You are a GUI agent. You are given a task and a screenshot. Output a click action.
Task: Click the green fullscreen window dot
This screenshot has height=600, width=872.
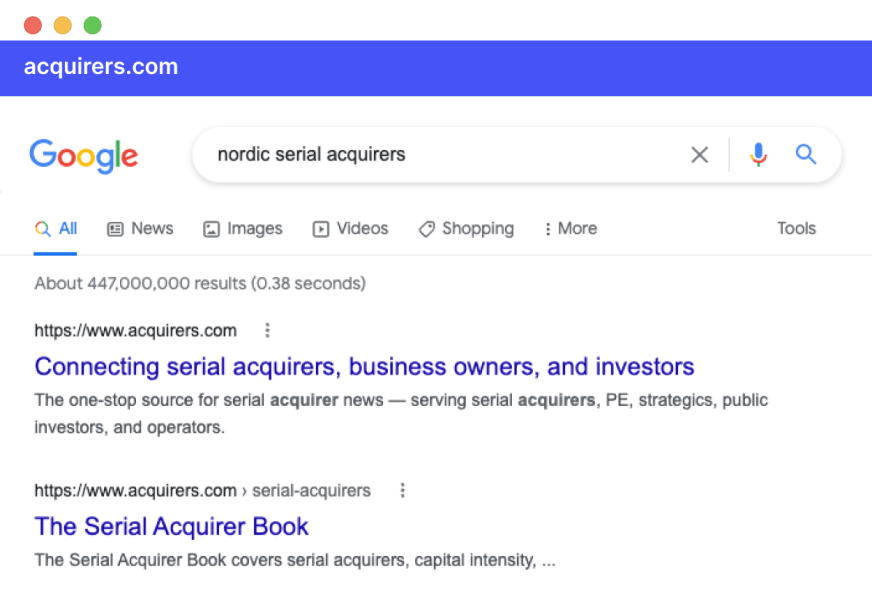[93, 25]
